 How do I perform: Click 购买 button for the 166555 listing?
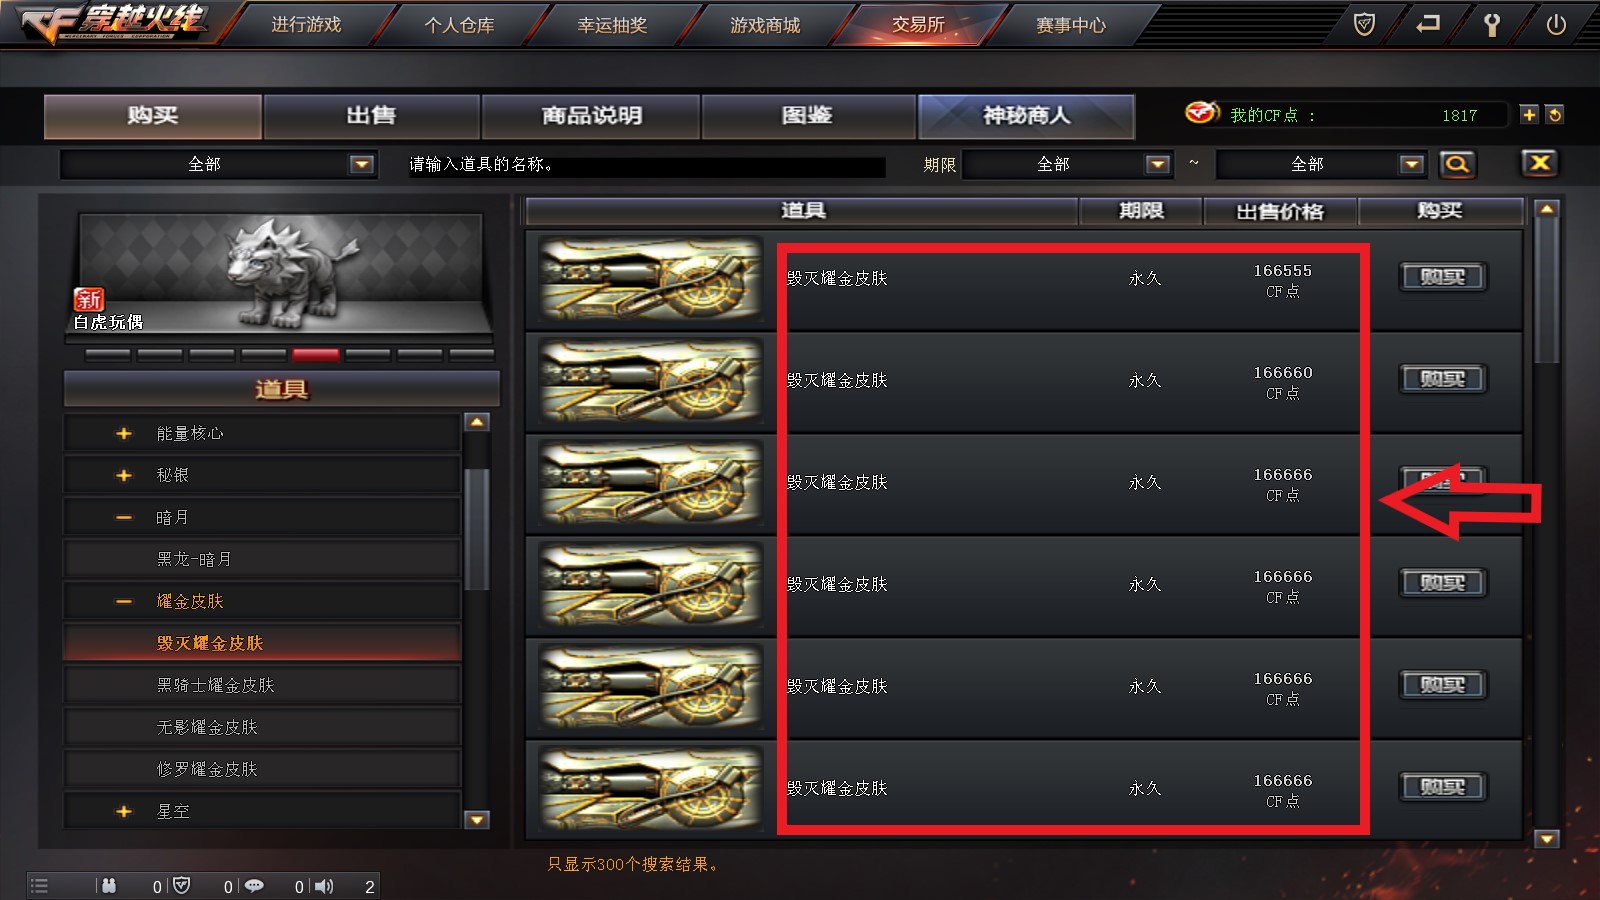coord(1442,277)
